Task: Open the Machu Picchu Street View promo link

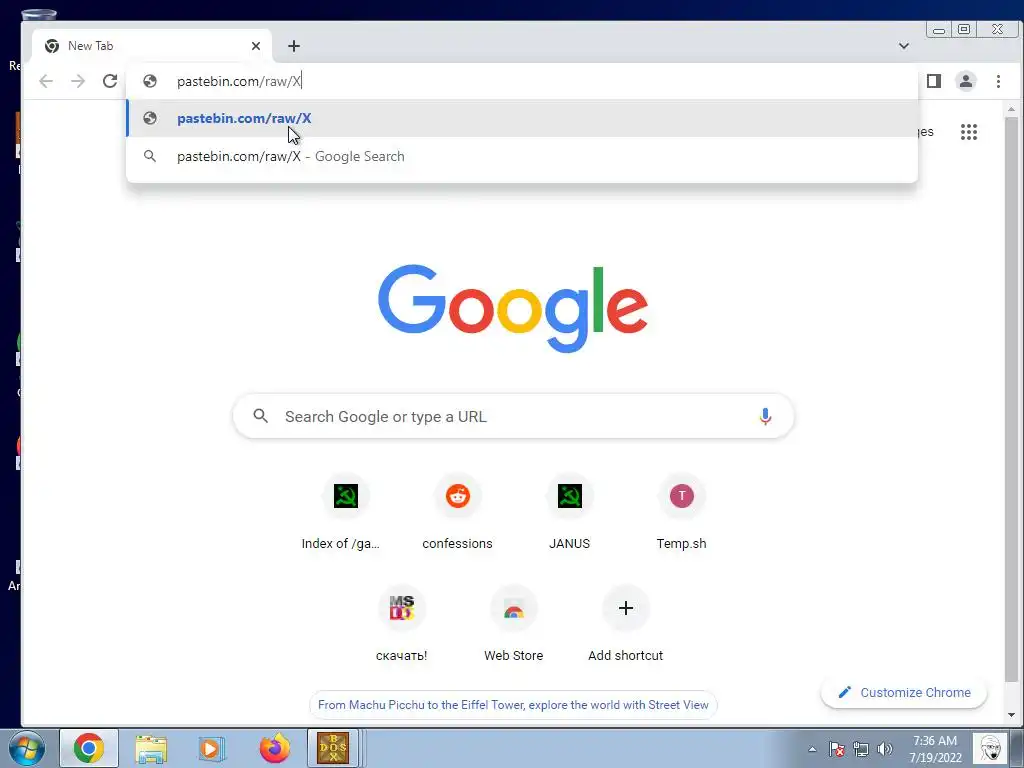Action: [x=513, y=705]
